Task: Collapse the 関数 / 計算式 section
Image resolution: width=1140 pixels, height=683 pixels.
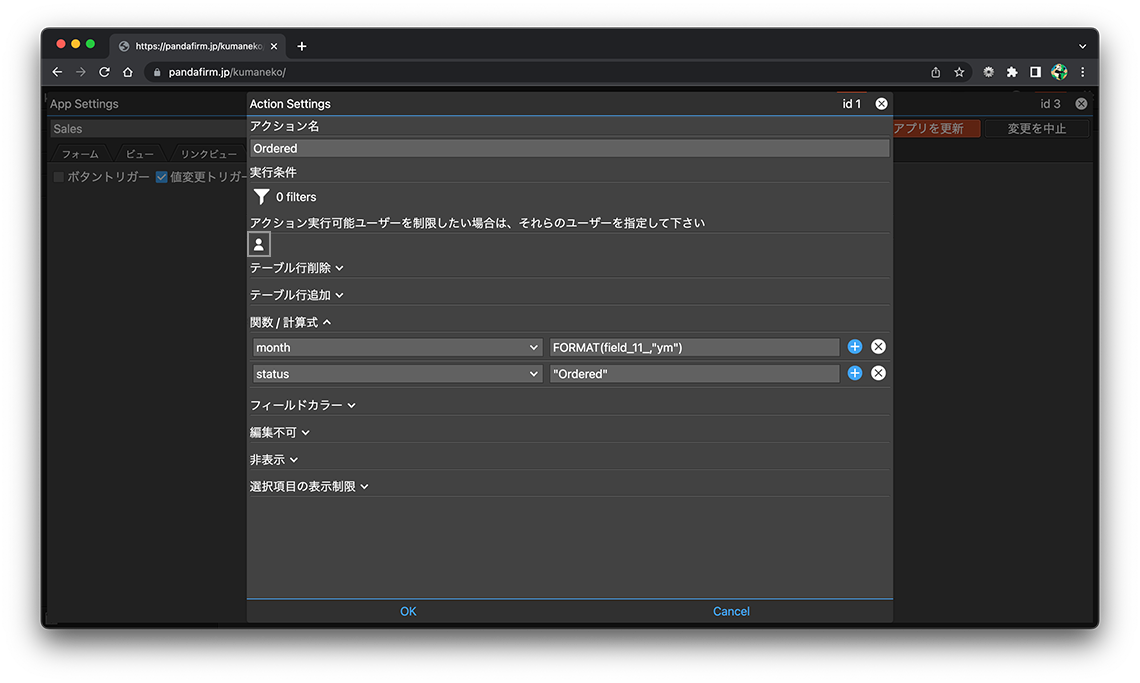Action: (290, 322)
